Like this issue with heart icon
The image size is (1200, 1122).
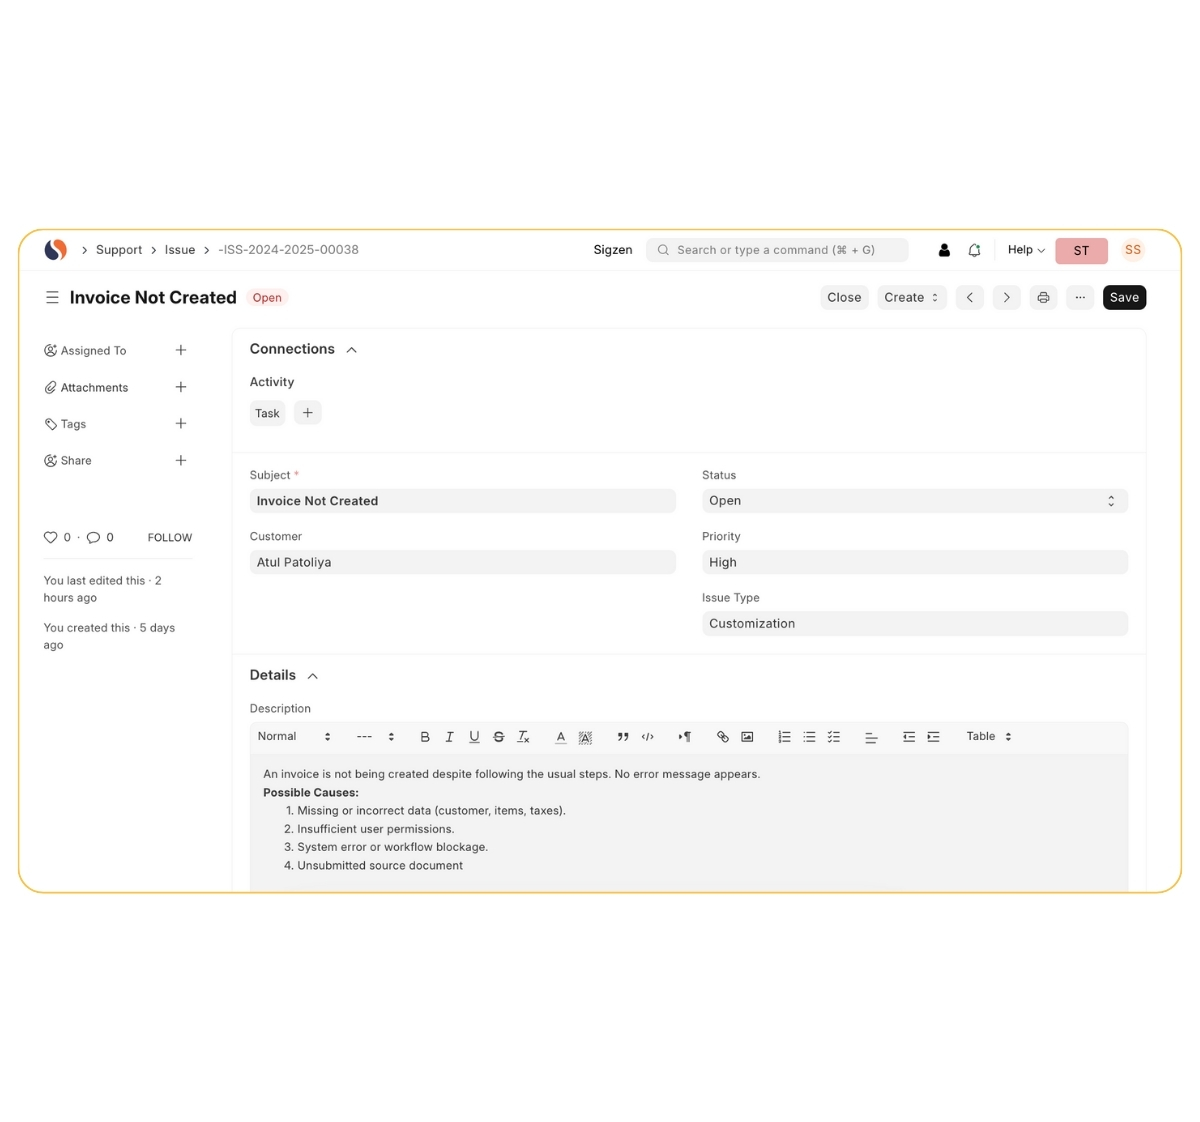coord(50,537)
